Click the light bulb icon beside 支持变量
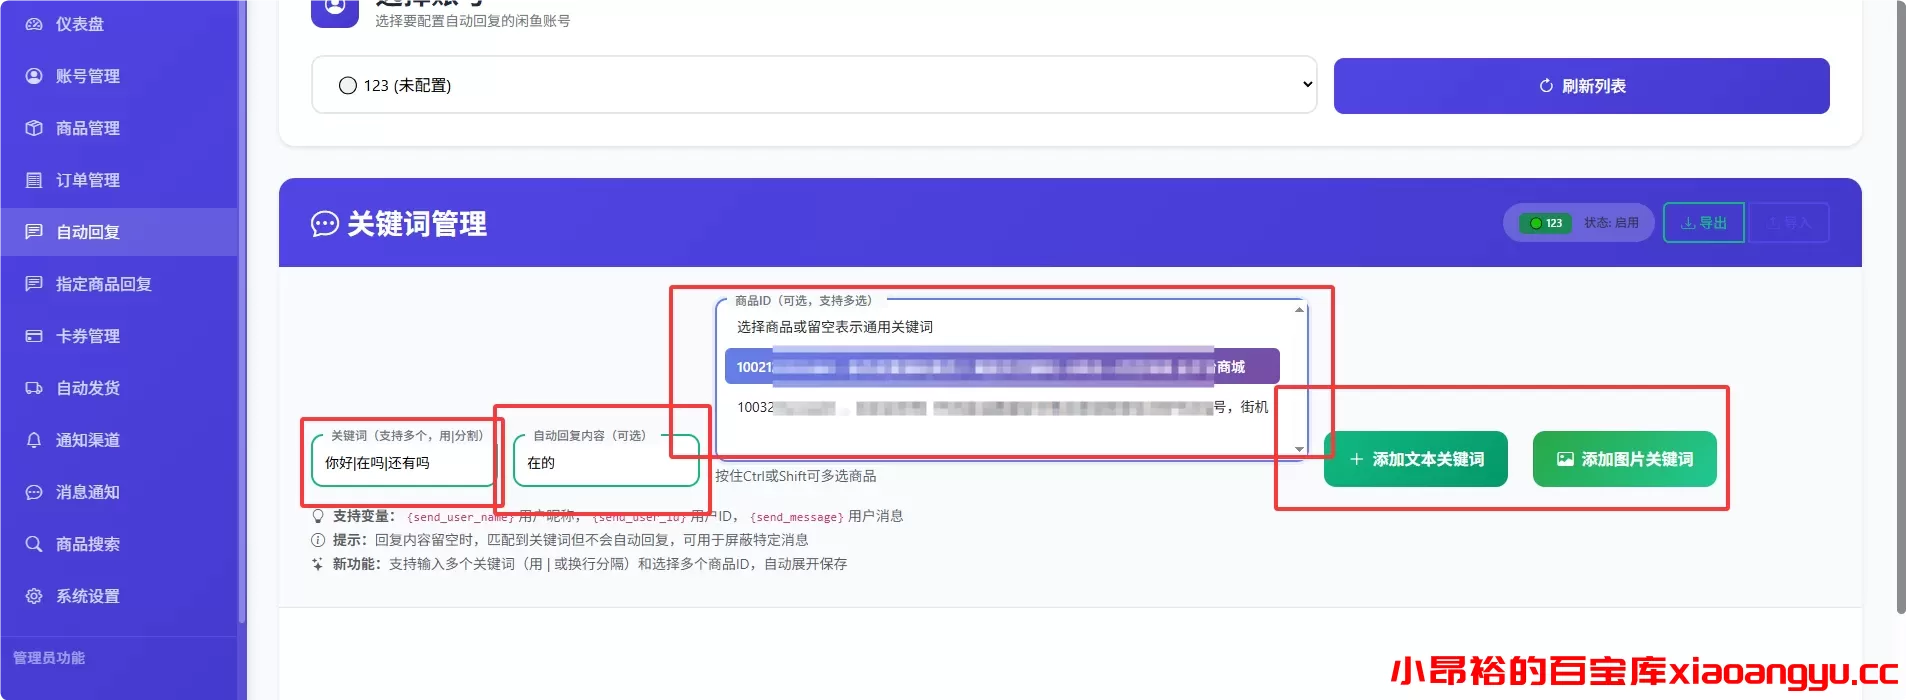The width and height of the screenshot is (1906, 700). pyautogui.click(x=318, y=516)
